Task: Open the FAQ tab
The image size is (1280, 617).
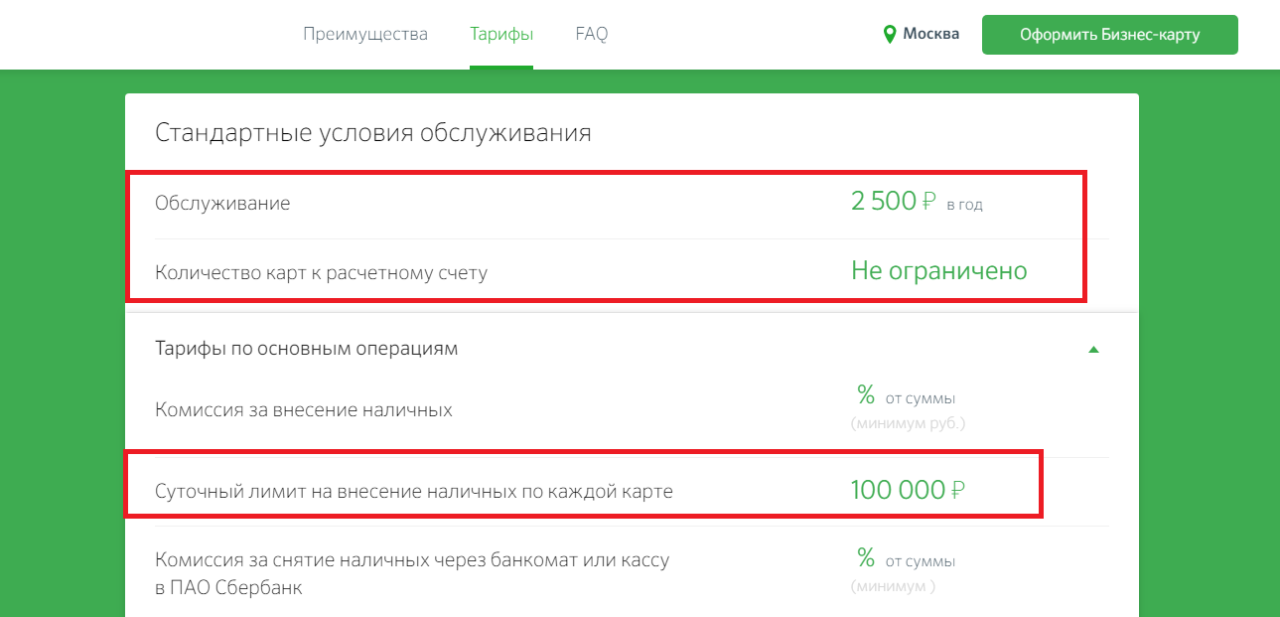Action: pyautogui.click(x=591, y=34)
